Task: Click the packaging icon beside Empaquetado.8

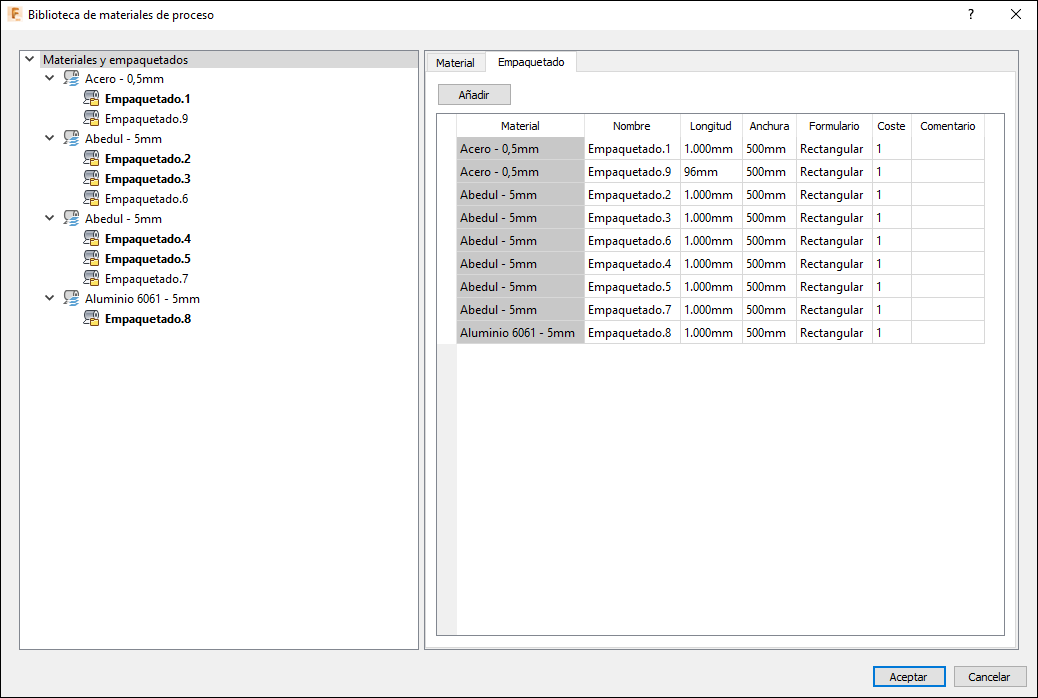Action: [x=91, y=319]
